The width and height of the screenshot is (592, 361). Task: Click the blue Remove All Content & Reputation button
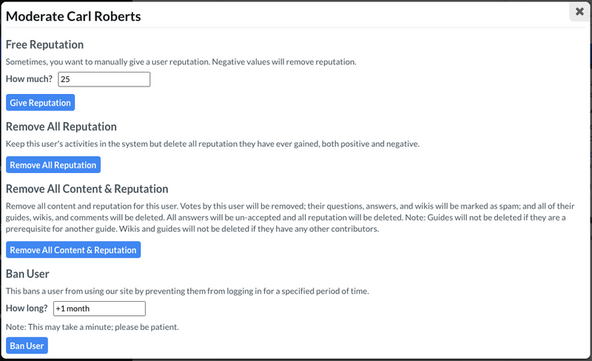click(73, 250)
